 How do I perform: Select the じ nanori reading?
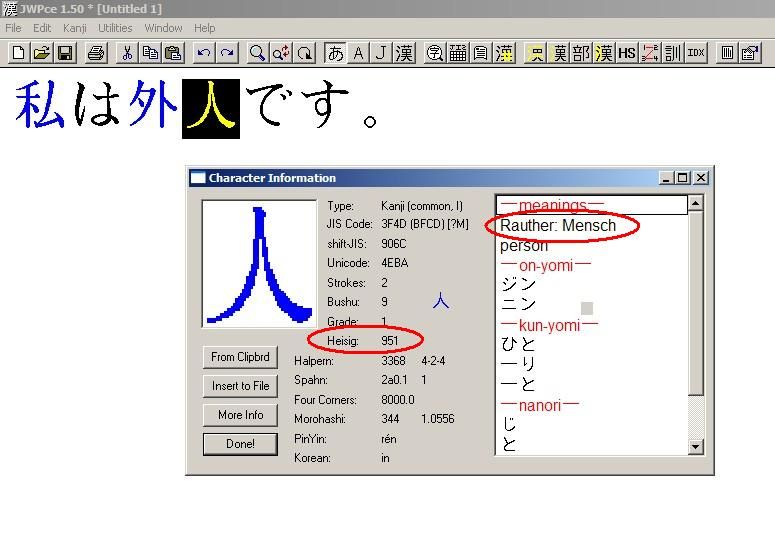pos(509,424)
